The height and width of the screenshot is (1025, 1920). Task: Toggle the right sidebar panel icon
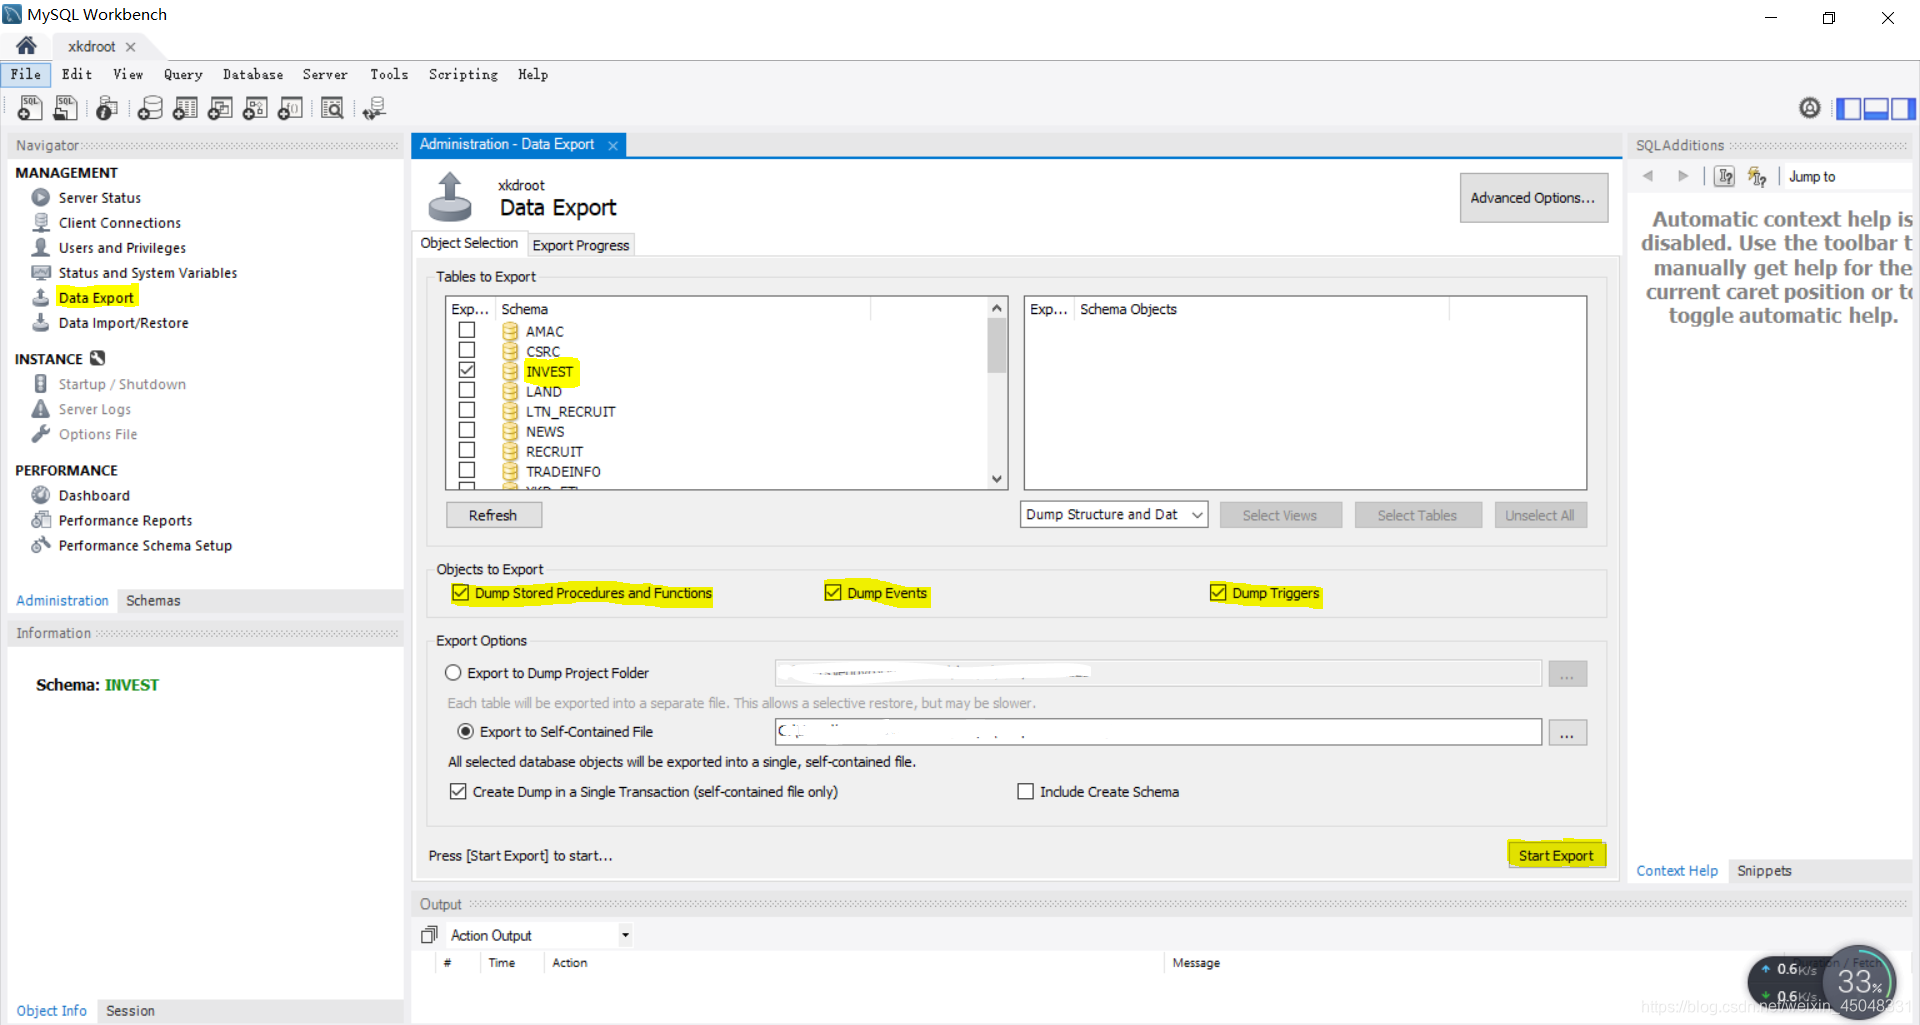[1903, 108]
